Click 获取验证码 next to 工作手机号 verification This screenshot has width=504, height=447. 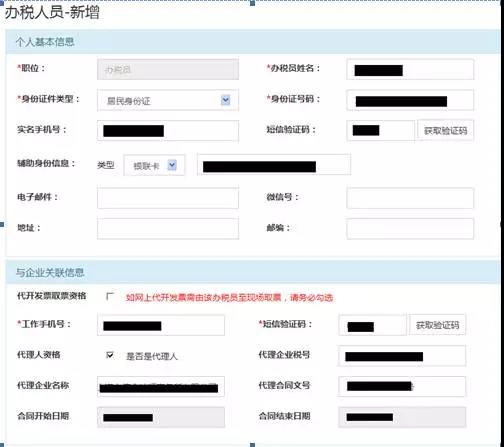tap(437, 325)
